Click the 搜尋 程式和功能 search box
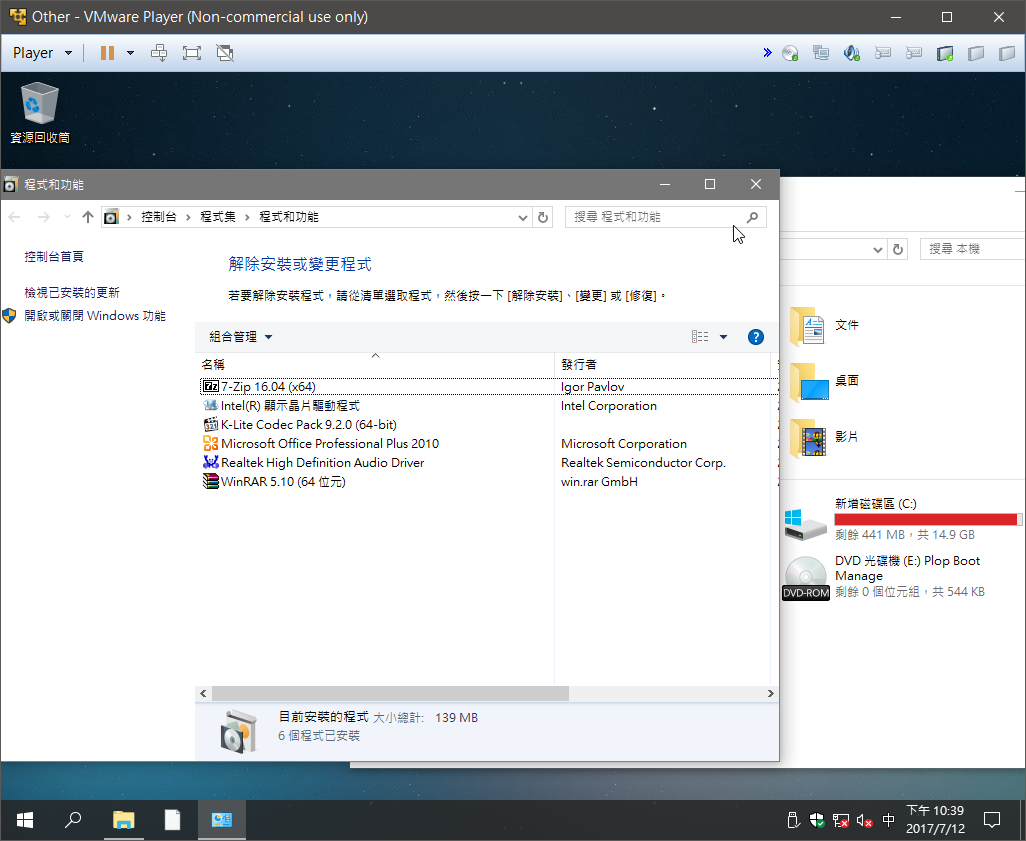The height and width of the screenshot is (841, 1026). tap(655, 217)
